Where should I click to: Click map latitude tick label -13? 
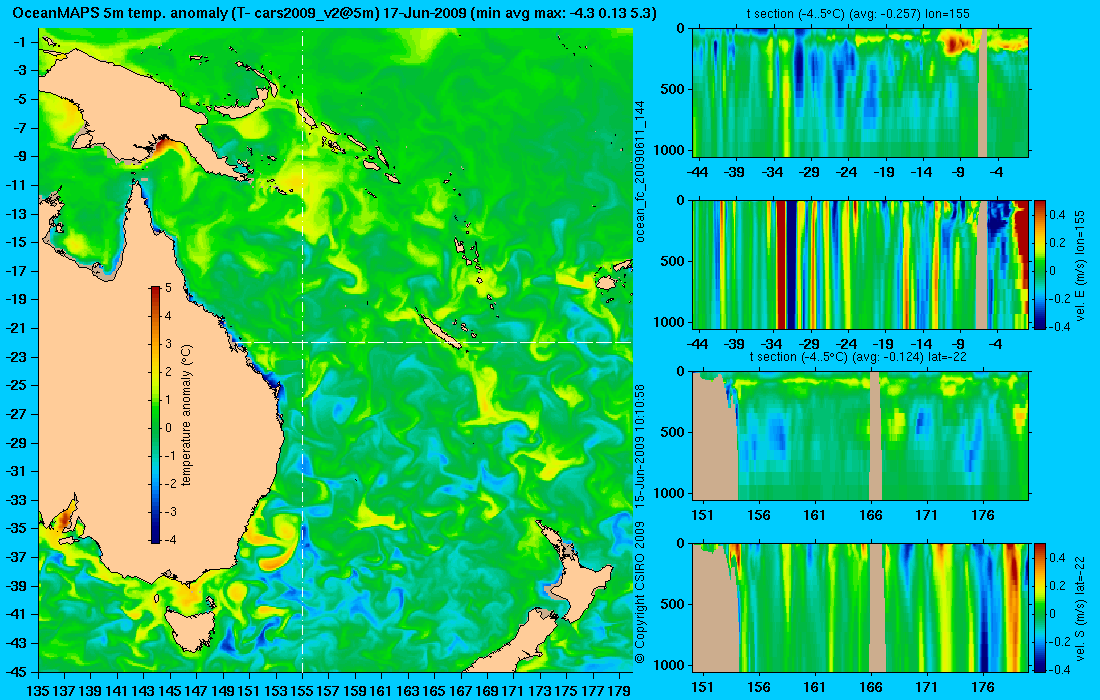tap(16, 214)
